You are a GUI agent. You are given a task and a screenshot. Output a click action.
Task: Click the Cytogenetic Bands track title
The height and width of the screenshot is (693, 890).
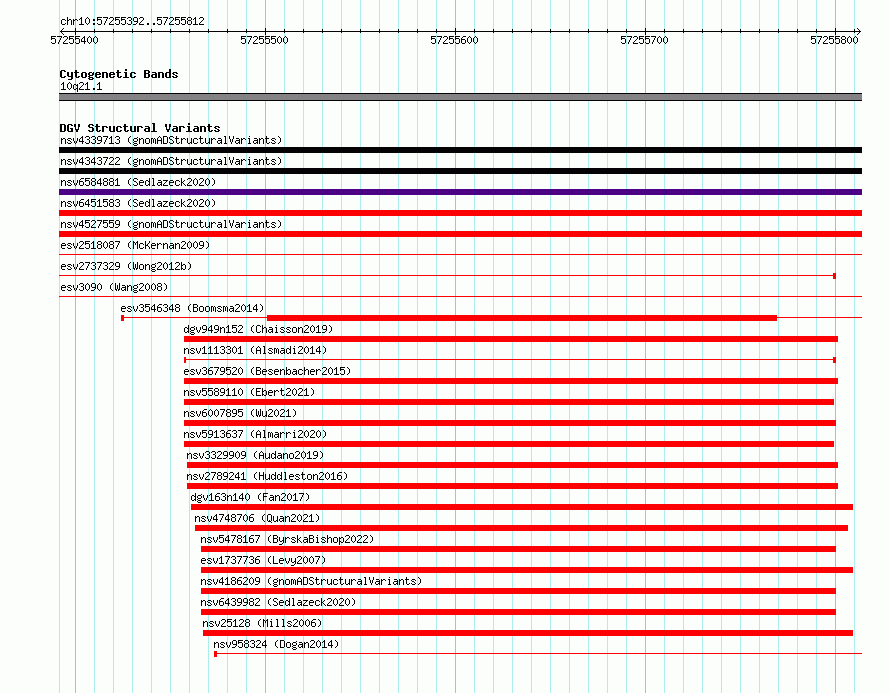(x=119, y=74)
